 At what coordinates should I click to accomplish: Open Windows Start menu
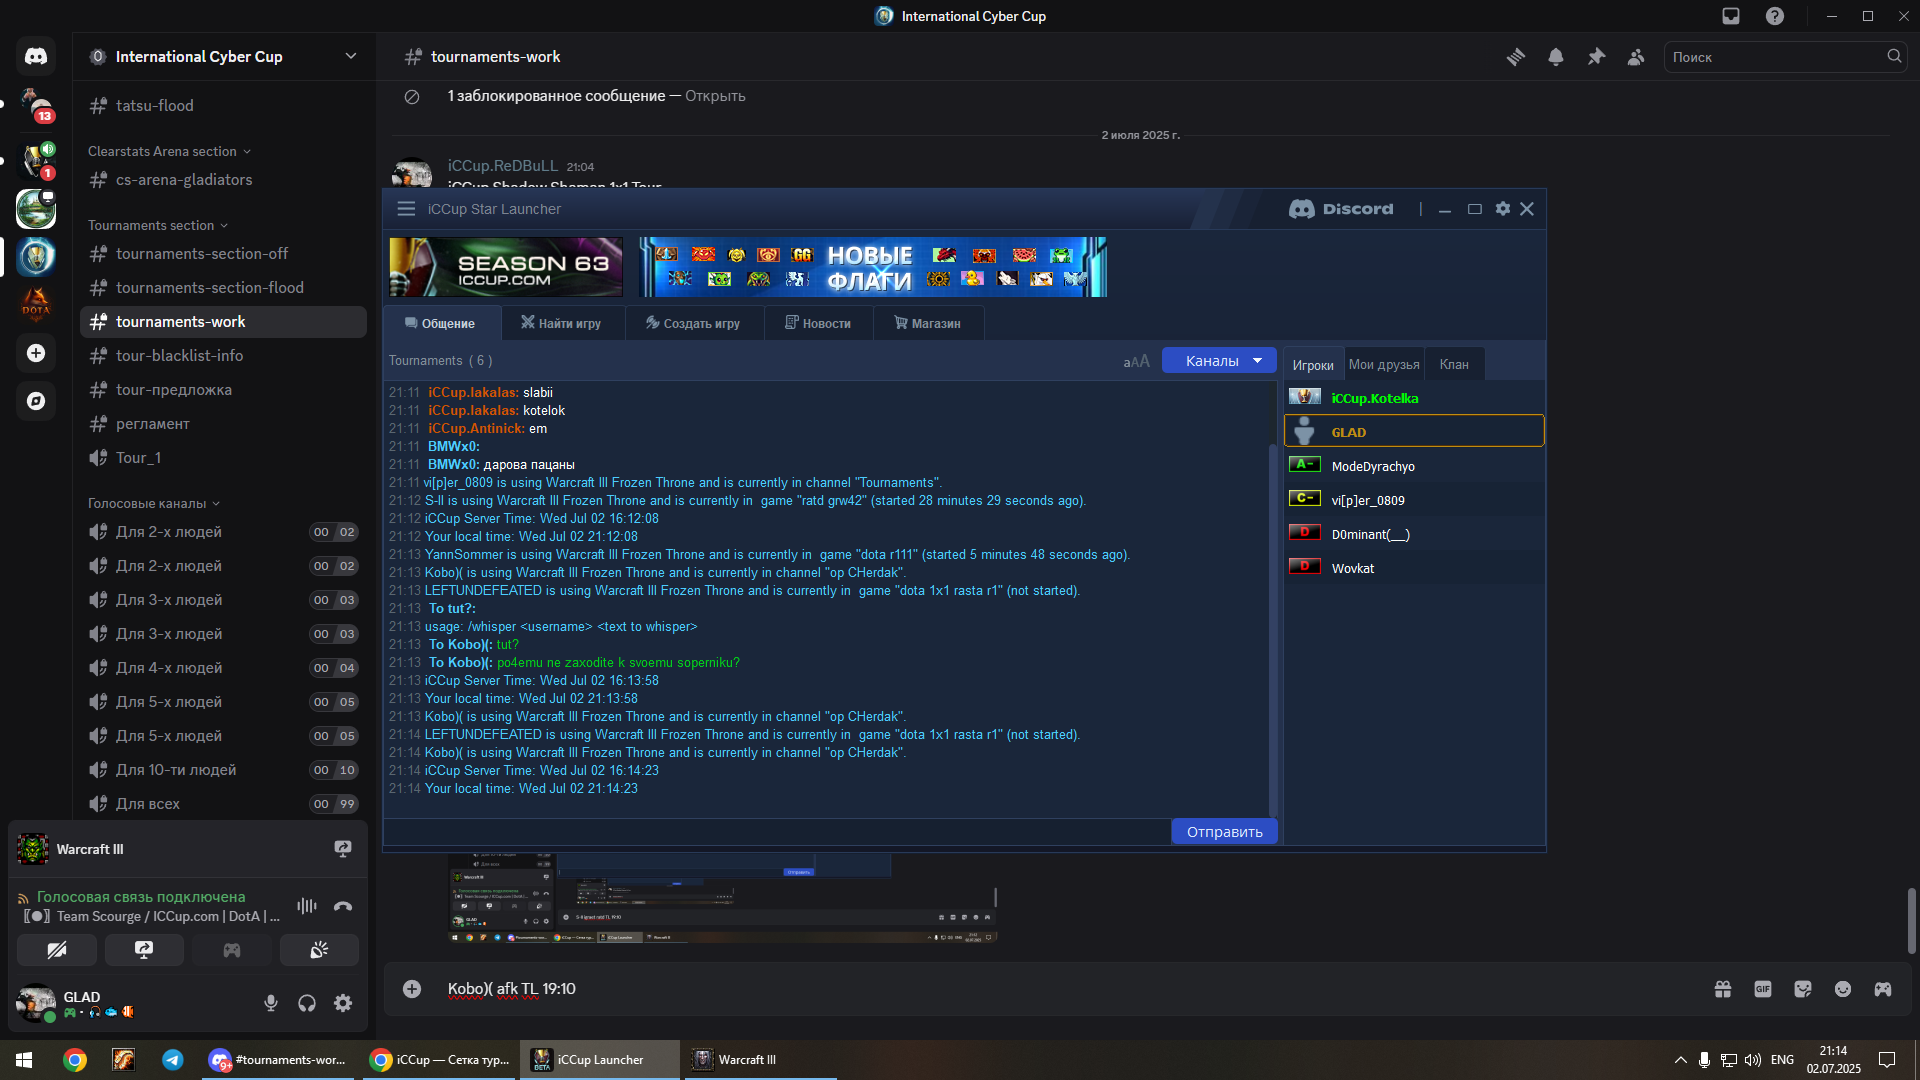point(24,1060)
